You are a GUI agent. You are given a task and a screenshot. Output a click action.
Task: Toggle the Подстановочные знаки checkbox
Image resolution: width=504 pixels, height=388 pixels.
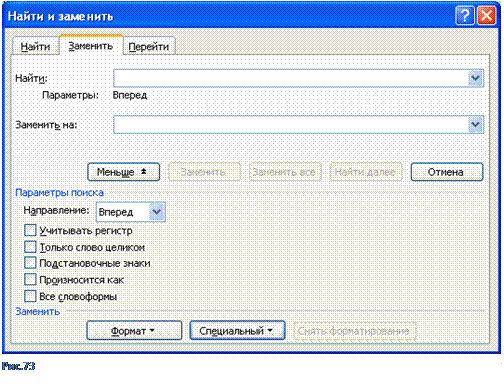click(30, 263)
